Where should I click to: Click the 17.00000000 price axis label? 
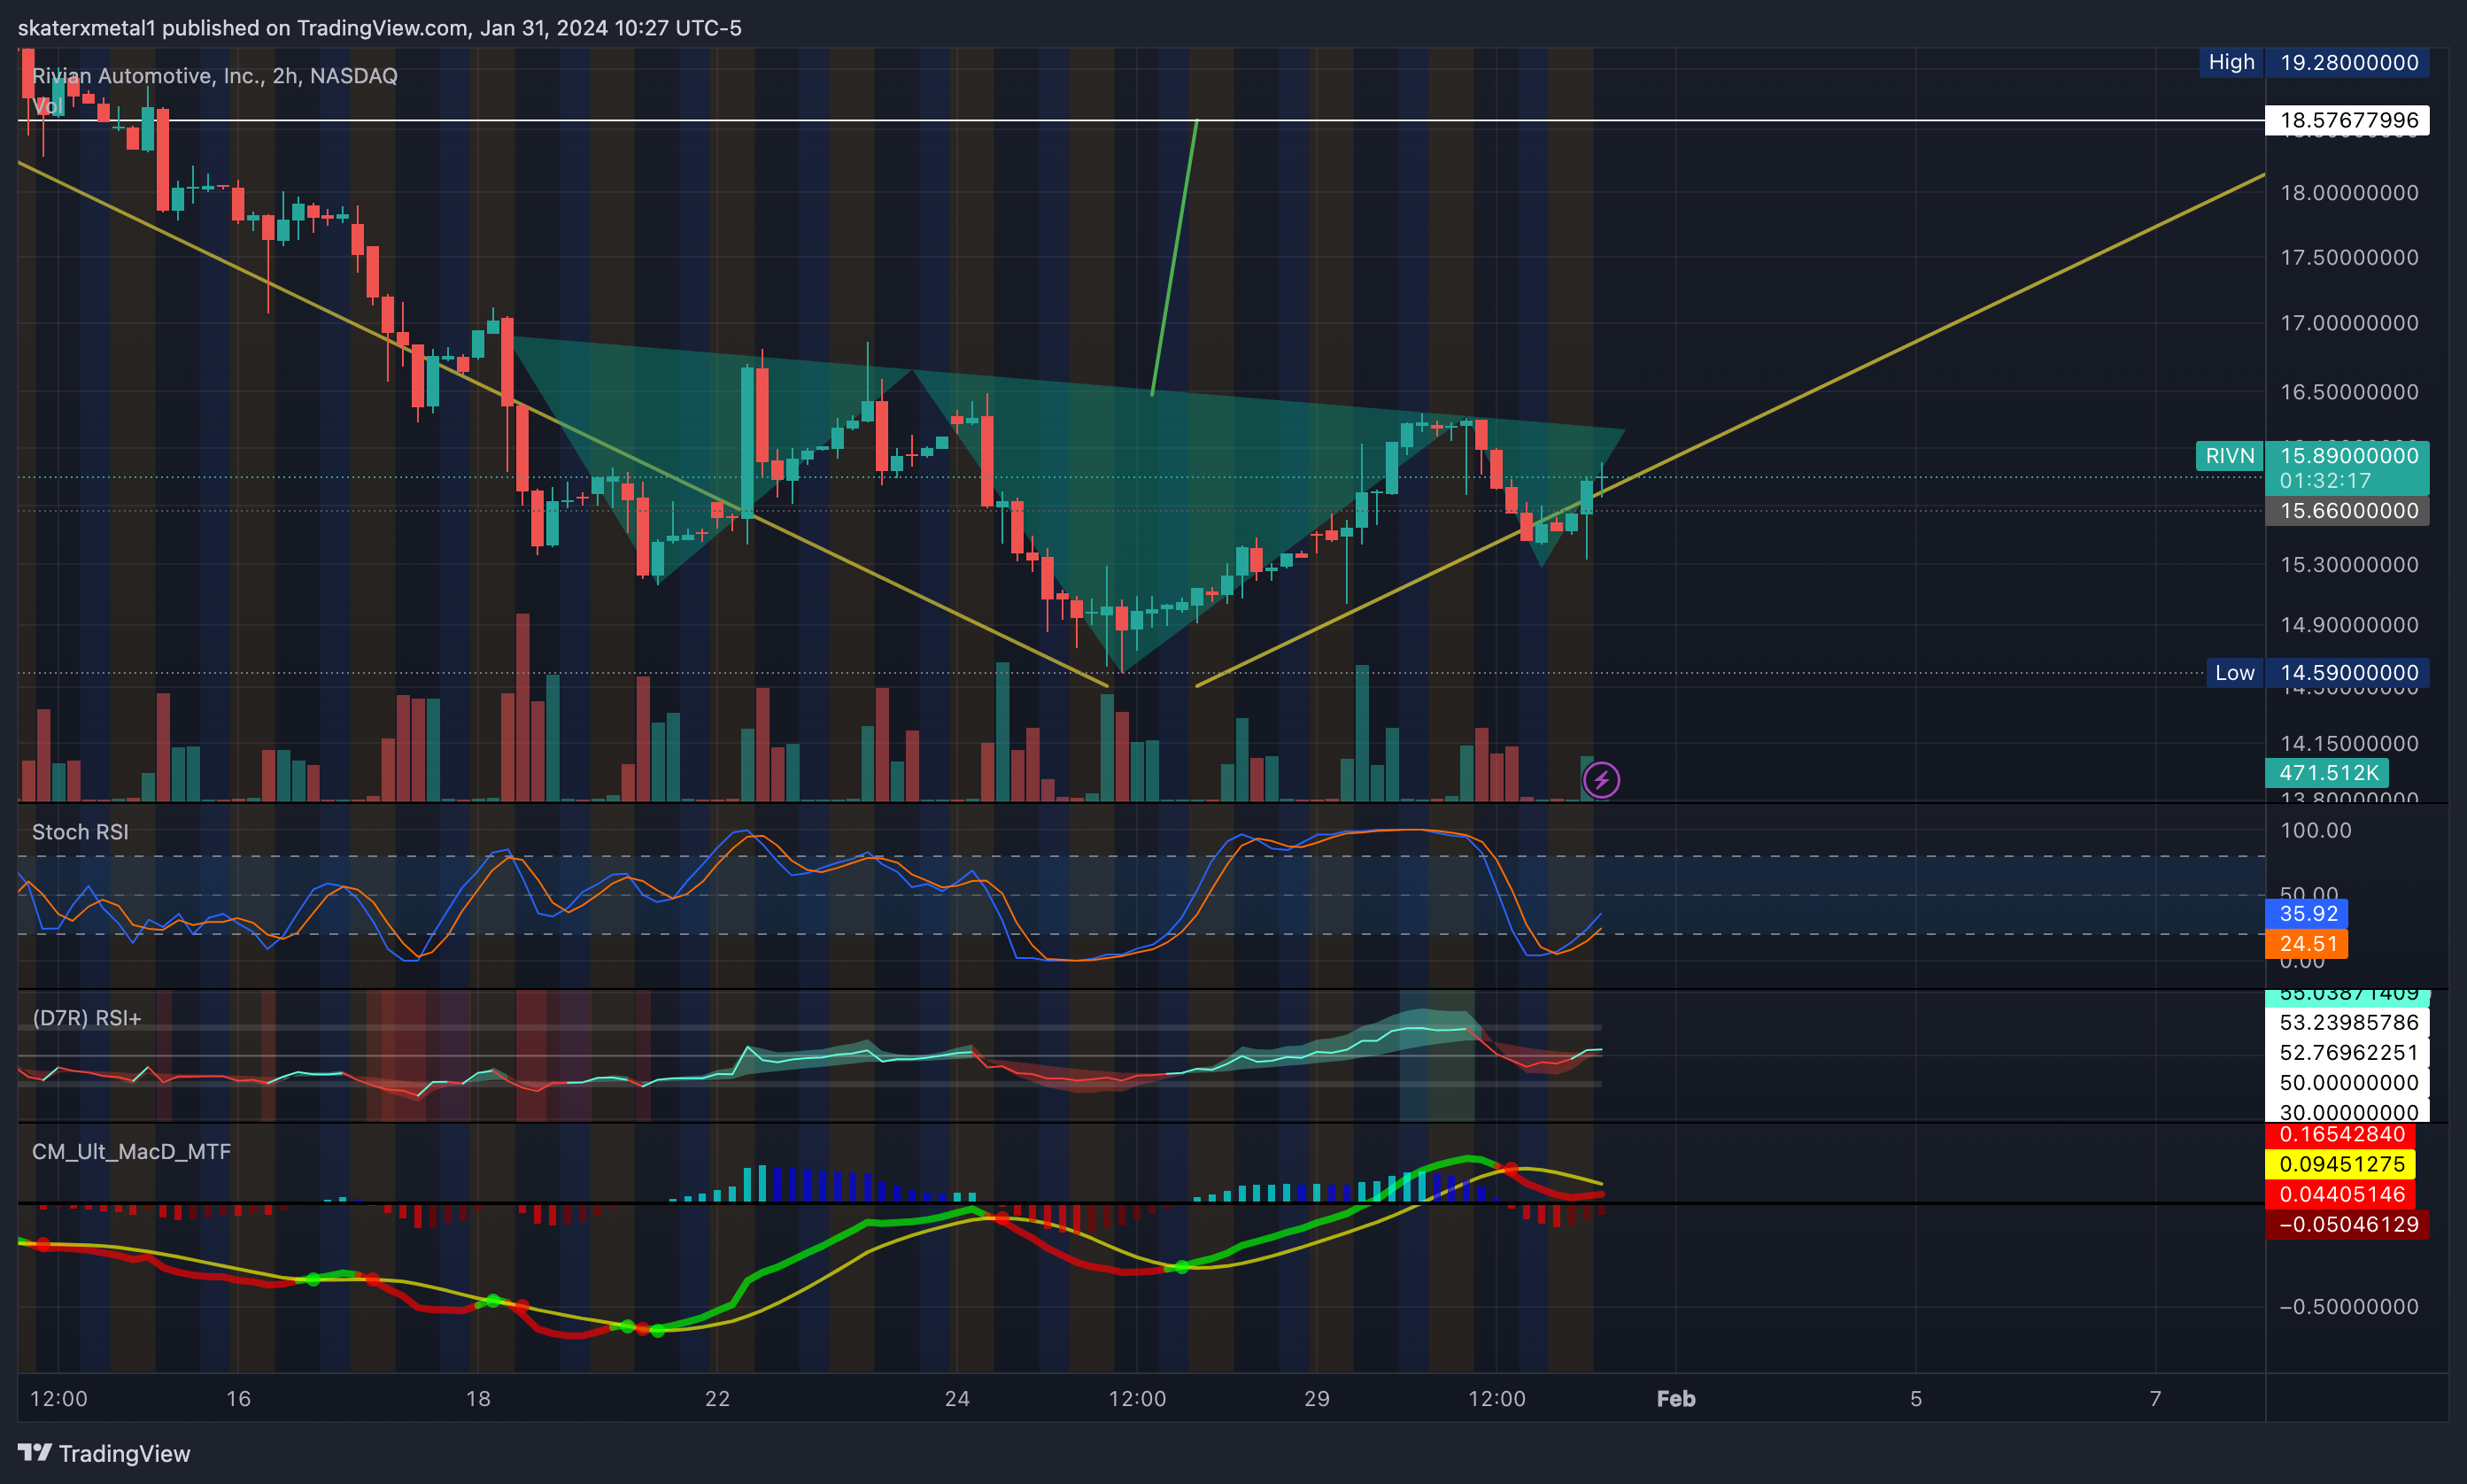2349,323
